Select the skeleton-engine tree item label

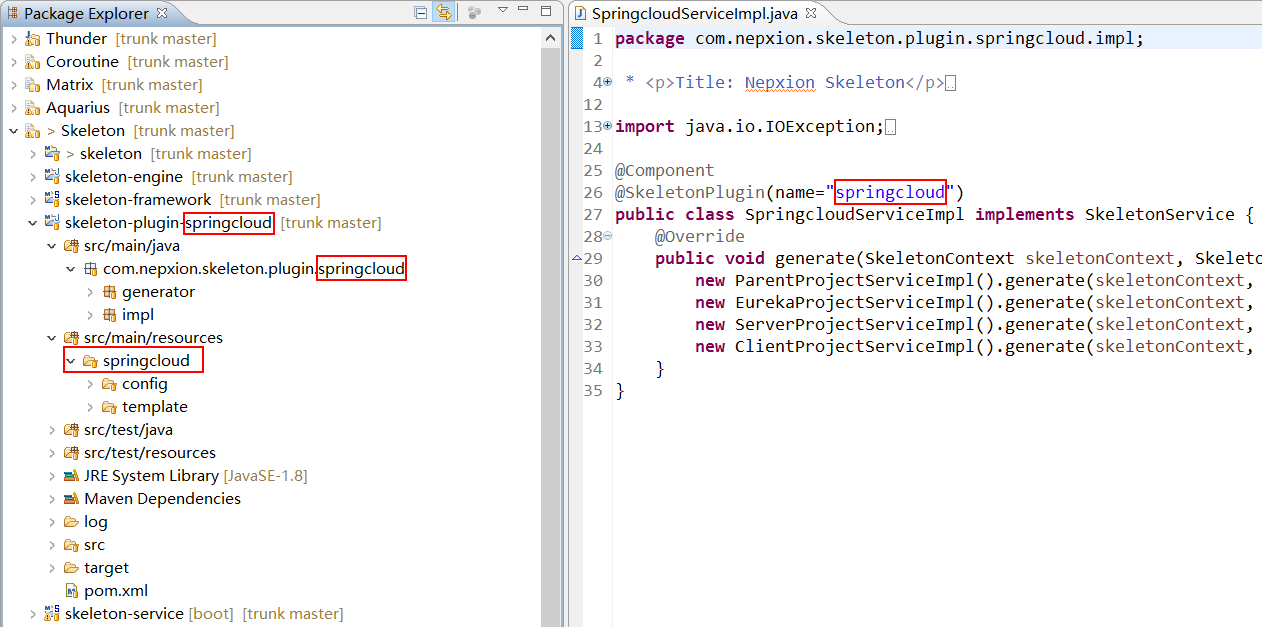[124, 177]
